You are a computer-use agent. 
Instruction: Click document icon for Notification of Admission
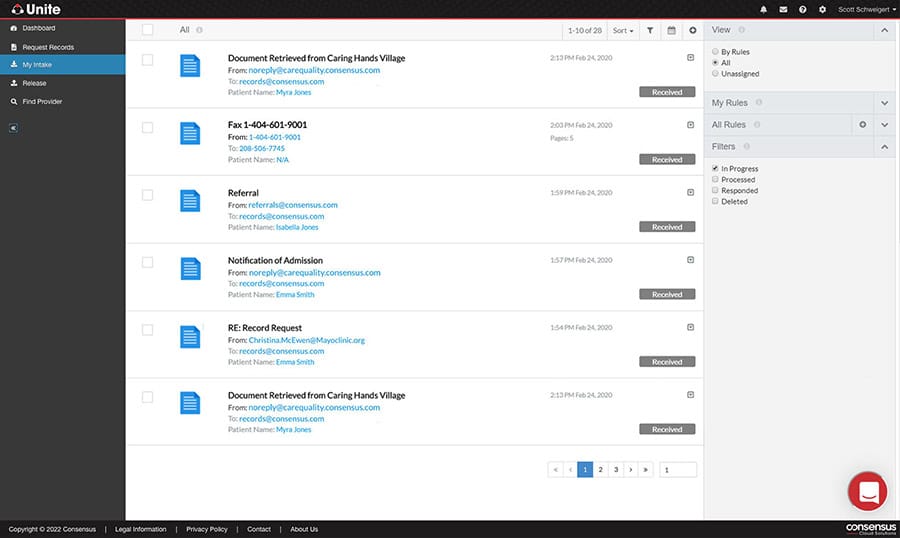190,268
